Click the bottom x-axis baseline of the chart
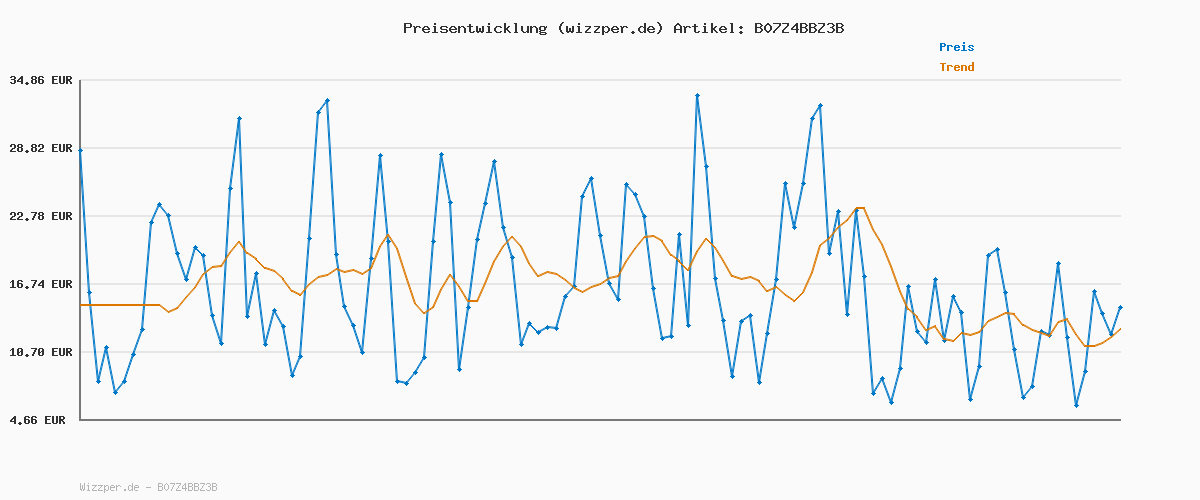1200x500 pixels. point(600,420)
